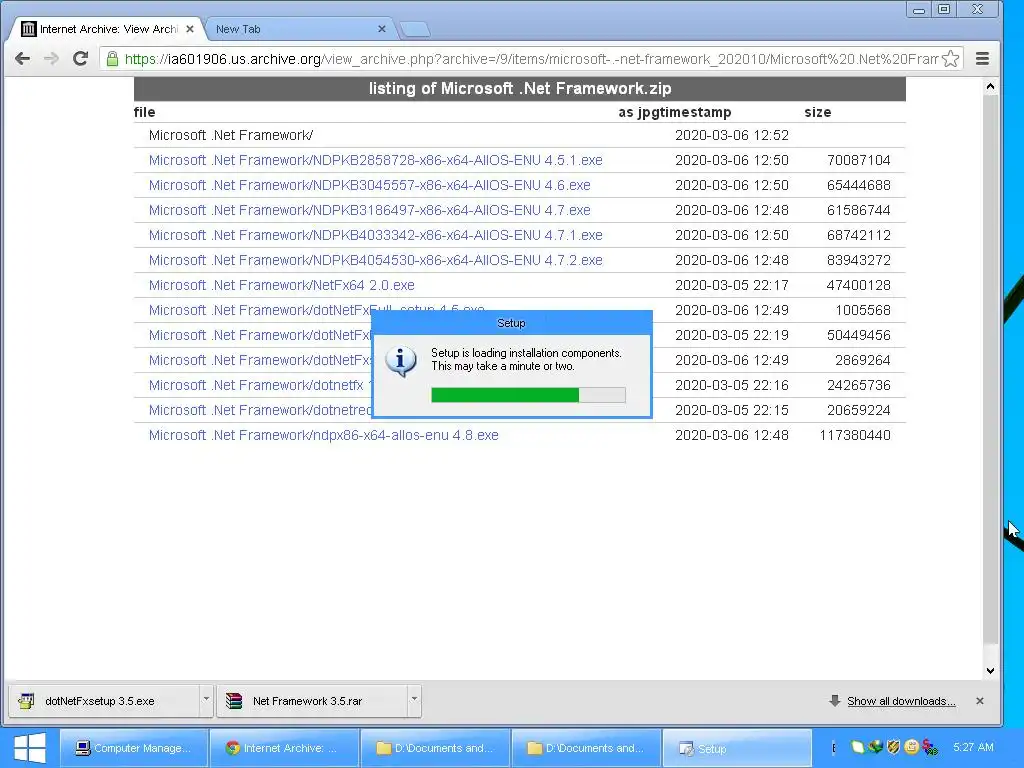Click Show all downloads link

pos(901,701)
